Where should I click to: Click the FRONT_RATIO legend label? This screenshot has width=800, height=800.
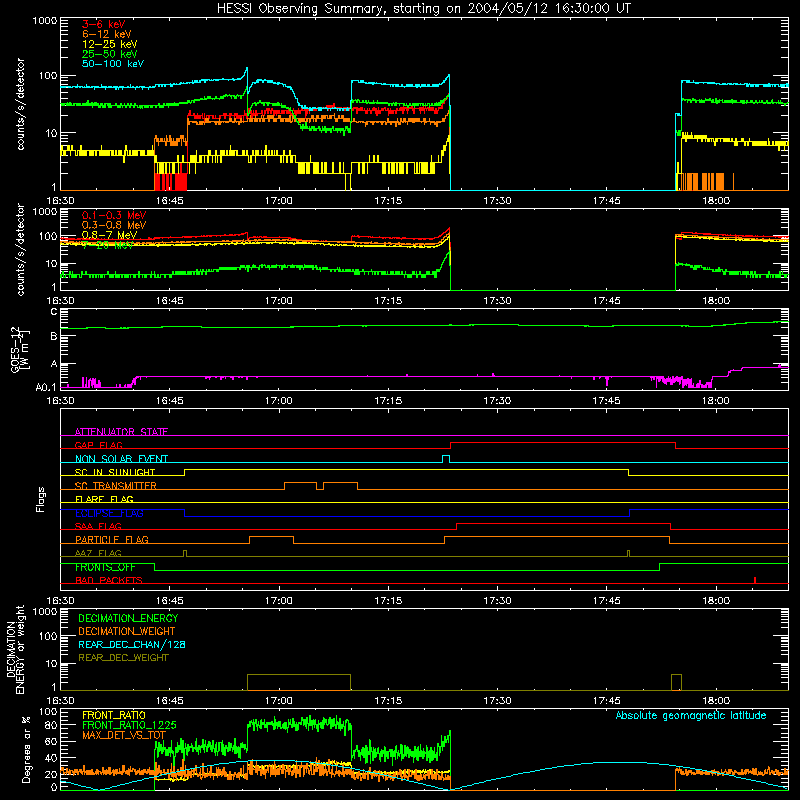pyautogui.click(x=114, y=715)
